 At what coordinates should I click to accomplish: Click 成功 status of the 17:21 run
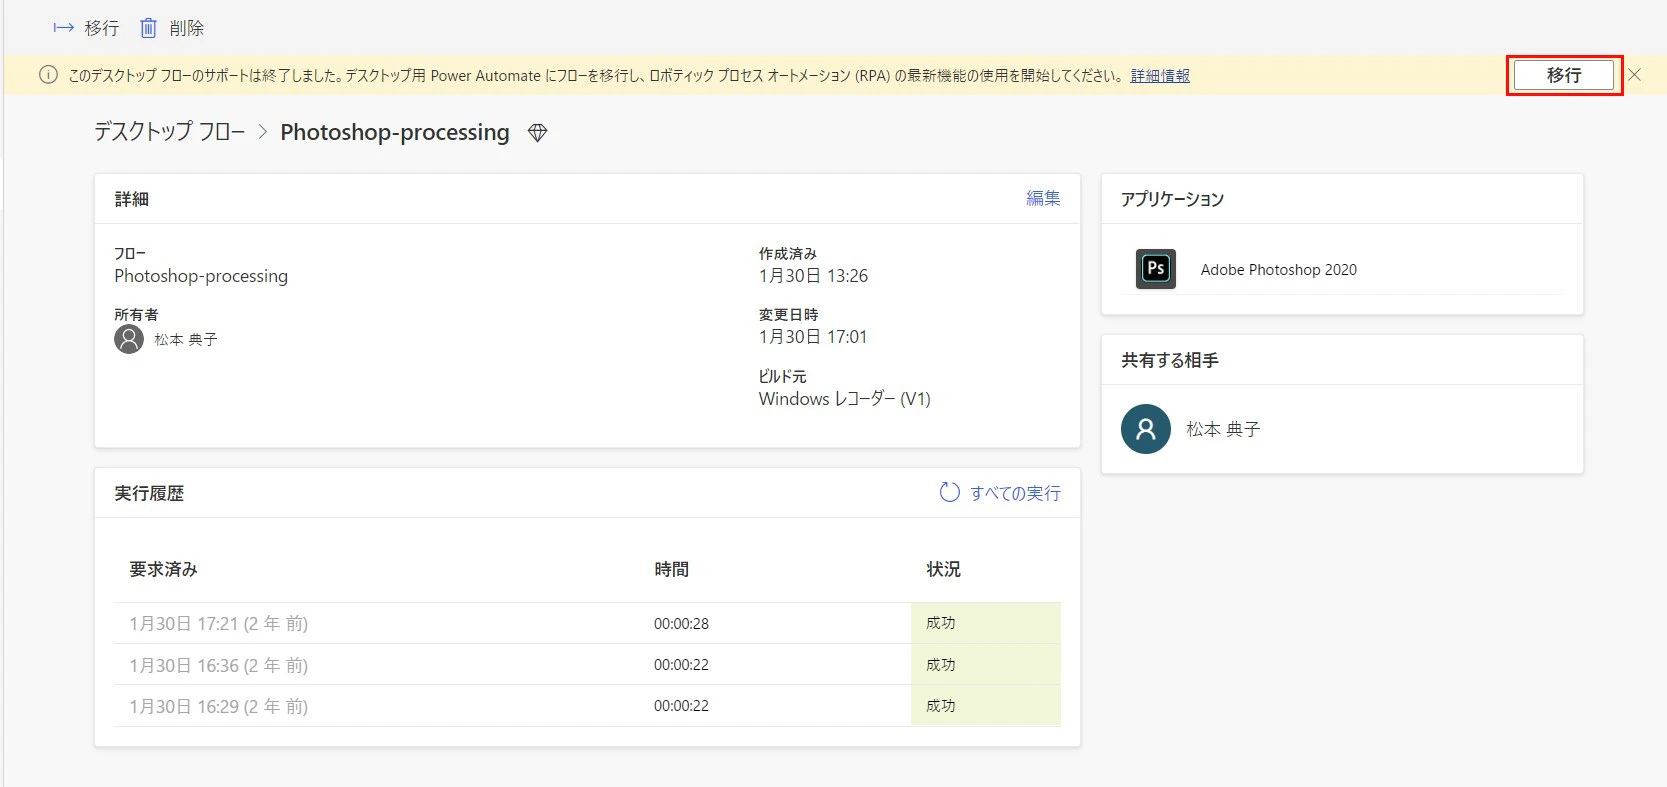click(941, 623)
